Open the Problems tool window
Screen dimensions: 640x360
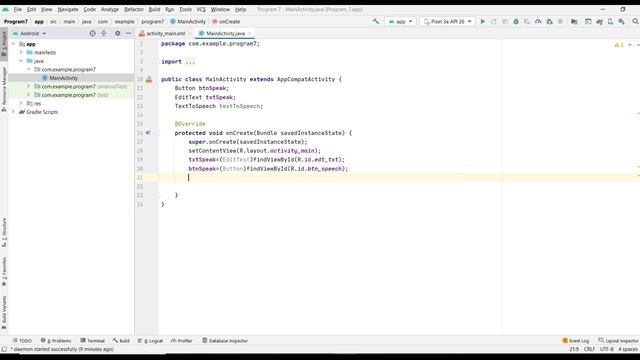[x=56, y=340]
